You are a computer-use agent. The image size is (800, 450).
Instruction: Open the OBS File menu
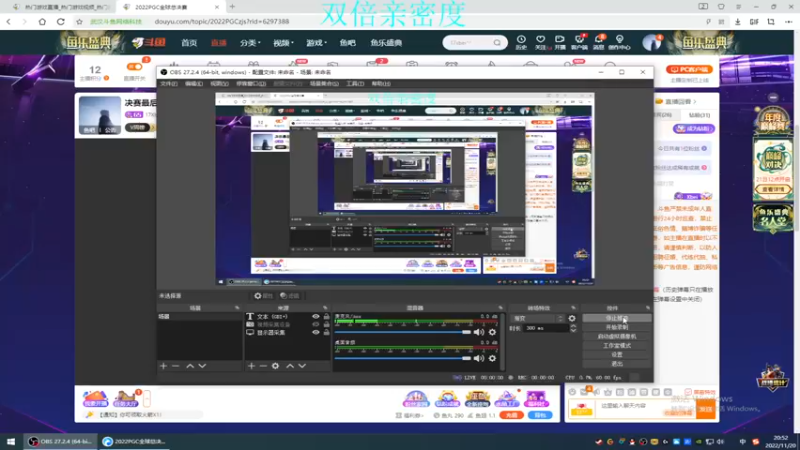click(x=169, y=84)
